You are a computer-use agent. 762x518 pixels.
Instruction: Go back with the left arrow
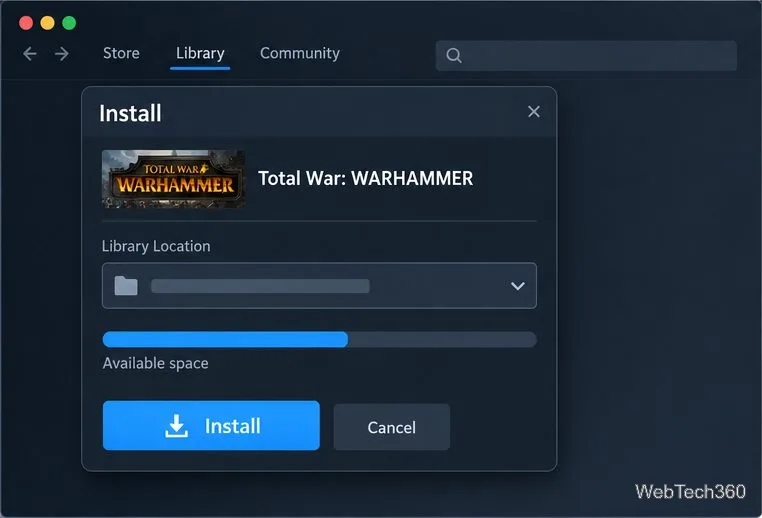(30, 53)
